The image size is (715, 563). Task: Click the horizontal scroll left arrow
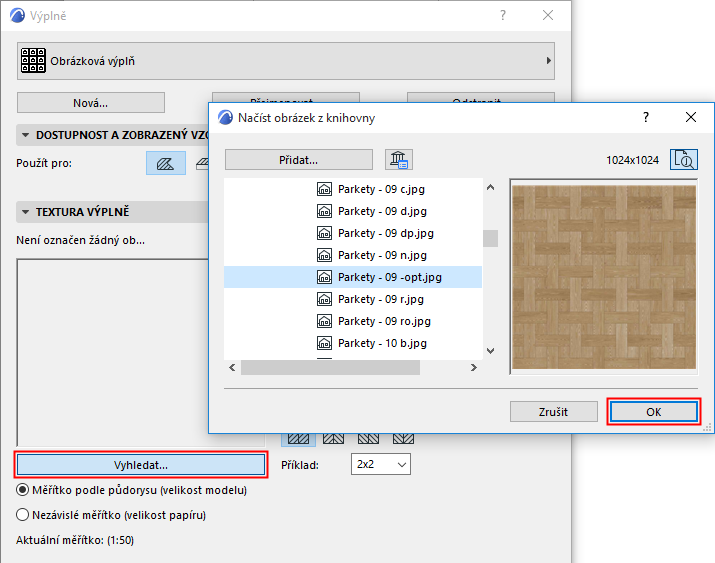point(232,367)
